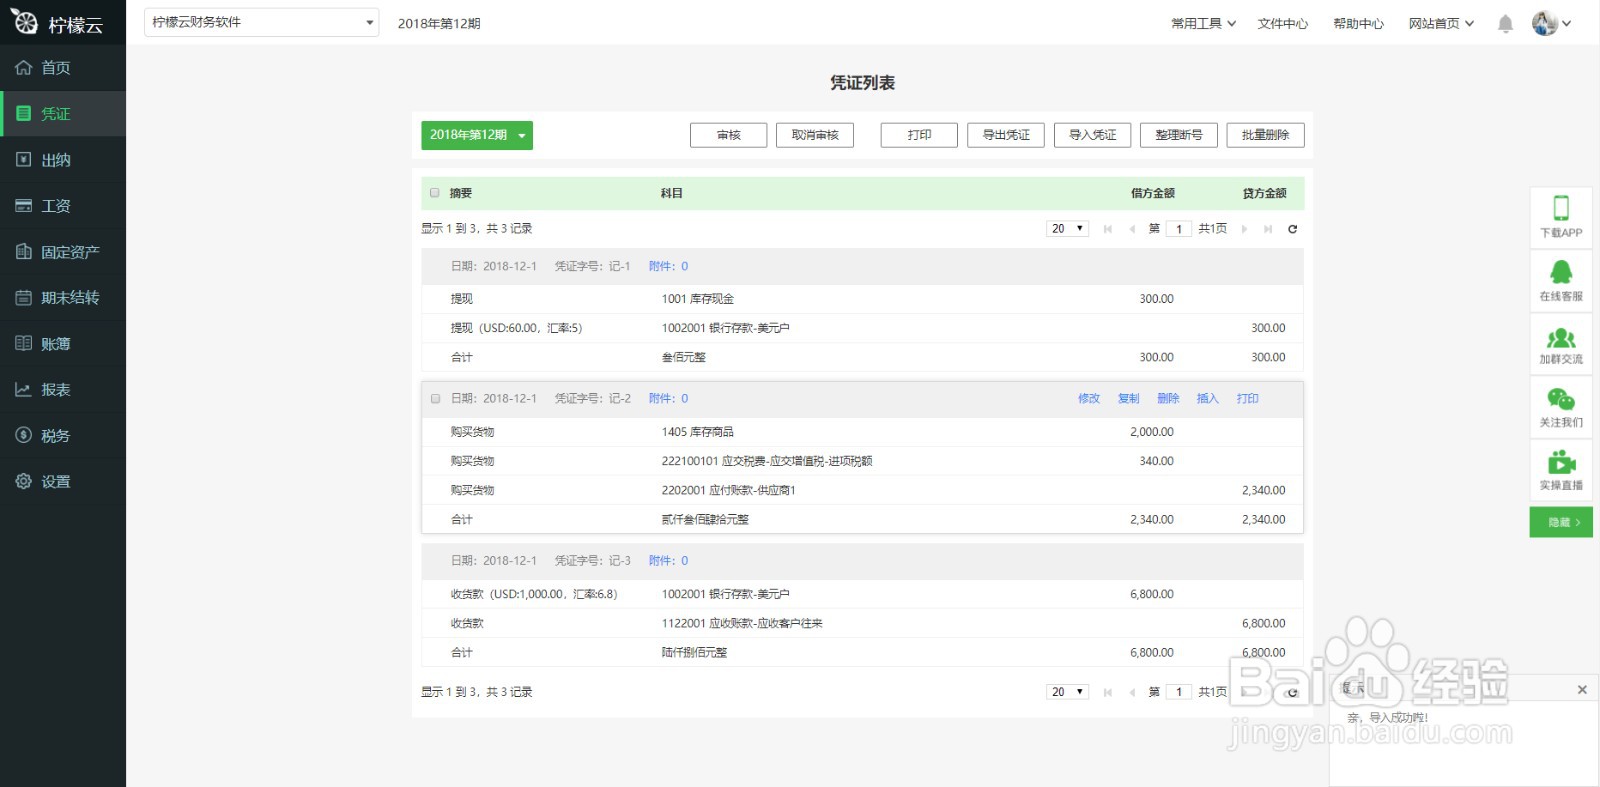Screen dimensions: 1600x787
Task: Click the 关注我们 WeChat icon
Action: [x=1561, y=400]
